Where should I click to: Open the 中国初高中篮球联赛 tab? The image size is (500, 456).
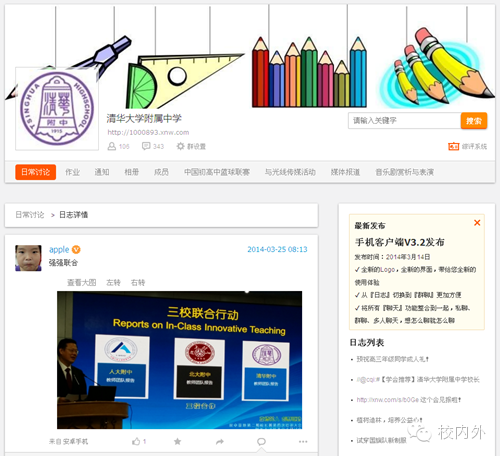click(x=217, y=172)
